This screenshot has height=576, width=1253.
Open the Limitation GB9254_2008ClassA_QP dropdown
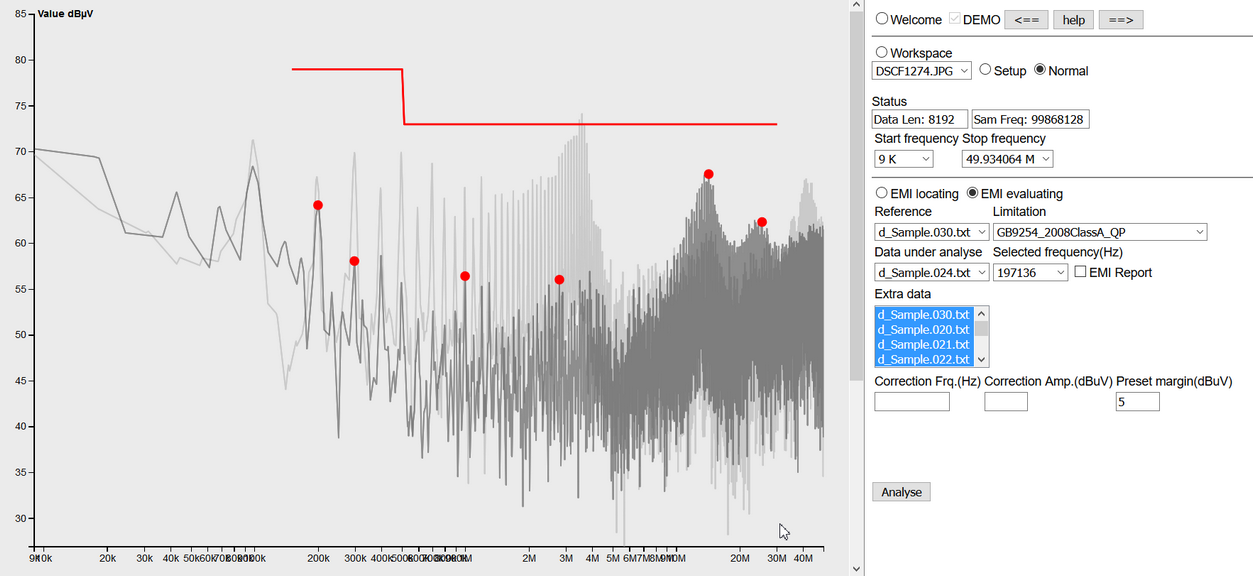pos(1100,232)
